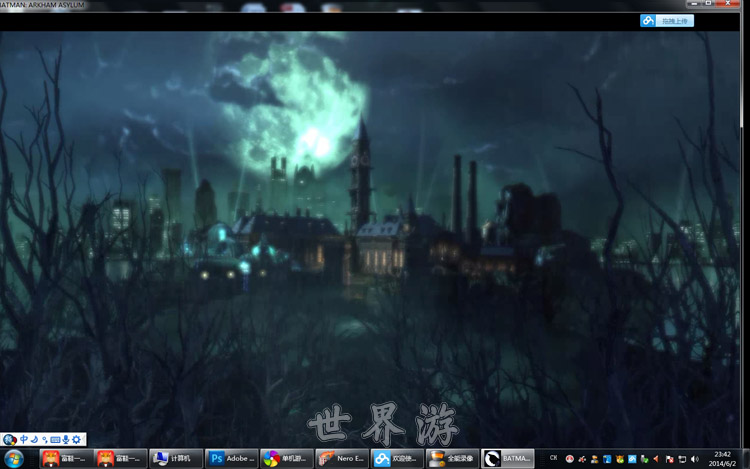
Task: Click the blue cloud tray icon
Action: click(x=632, y=459)
